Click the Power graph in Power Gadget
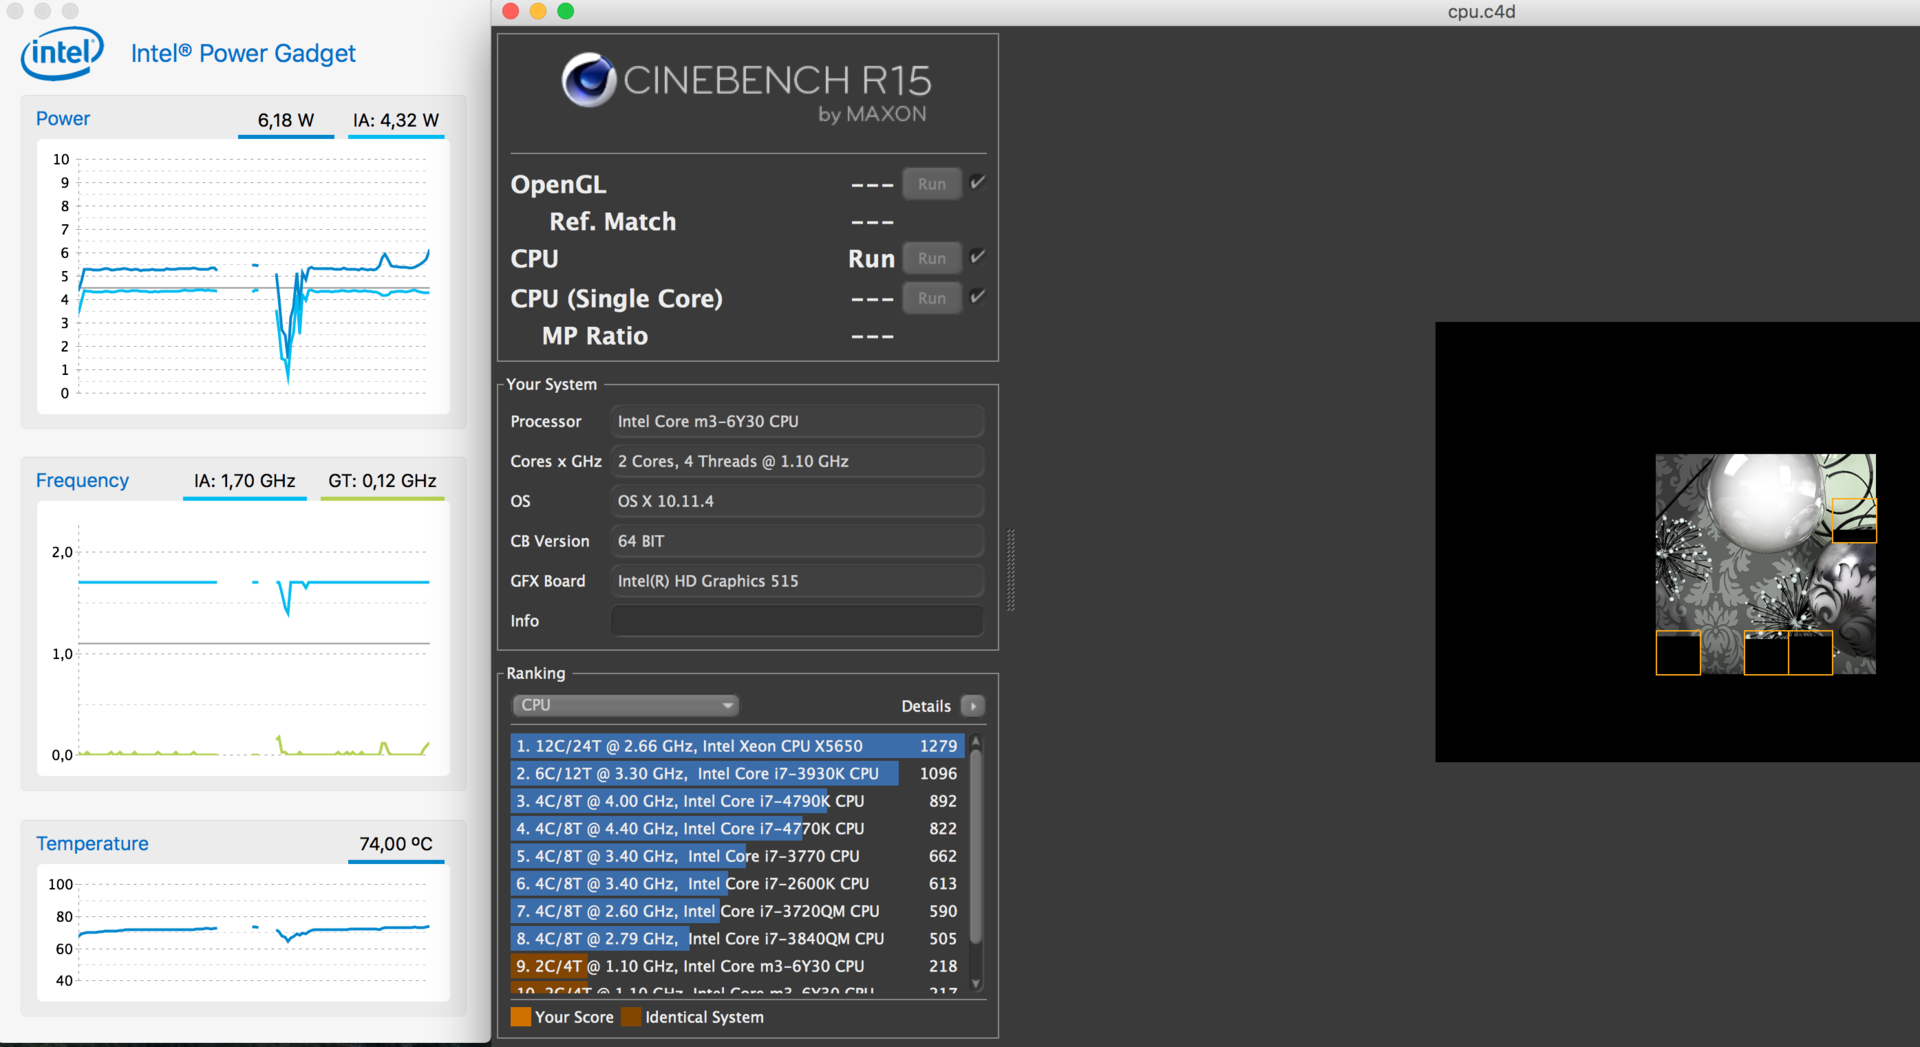This screenshot has width=1920, height=1047. click(x=244, y=277)
